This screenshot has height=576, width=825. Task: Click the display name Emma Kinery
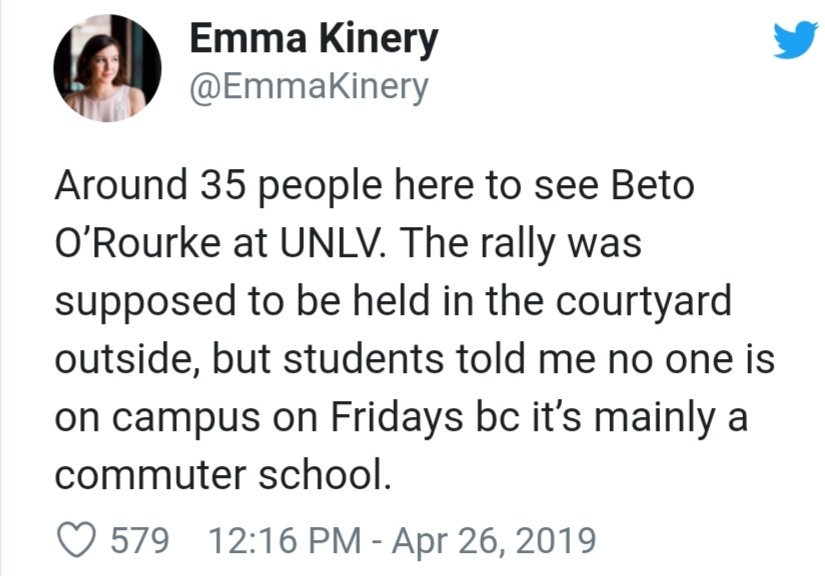point(313,40)
